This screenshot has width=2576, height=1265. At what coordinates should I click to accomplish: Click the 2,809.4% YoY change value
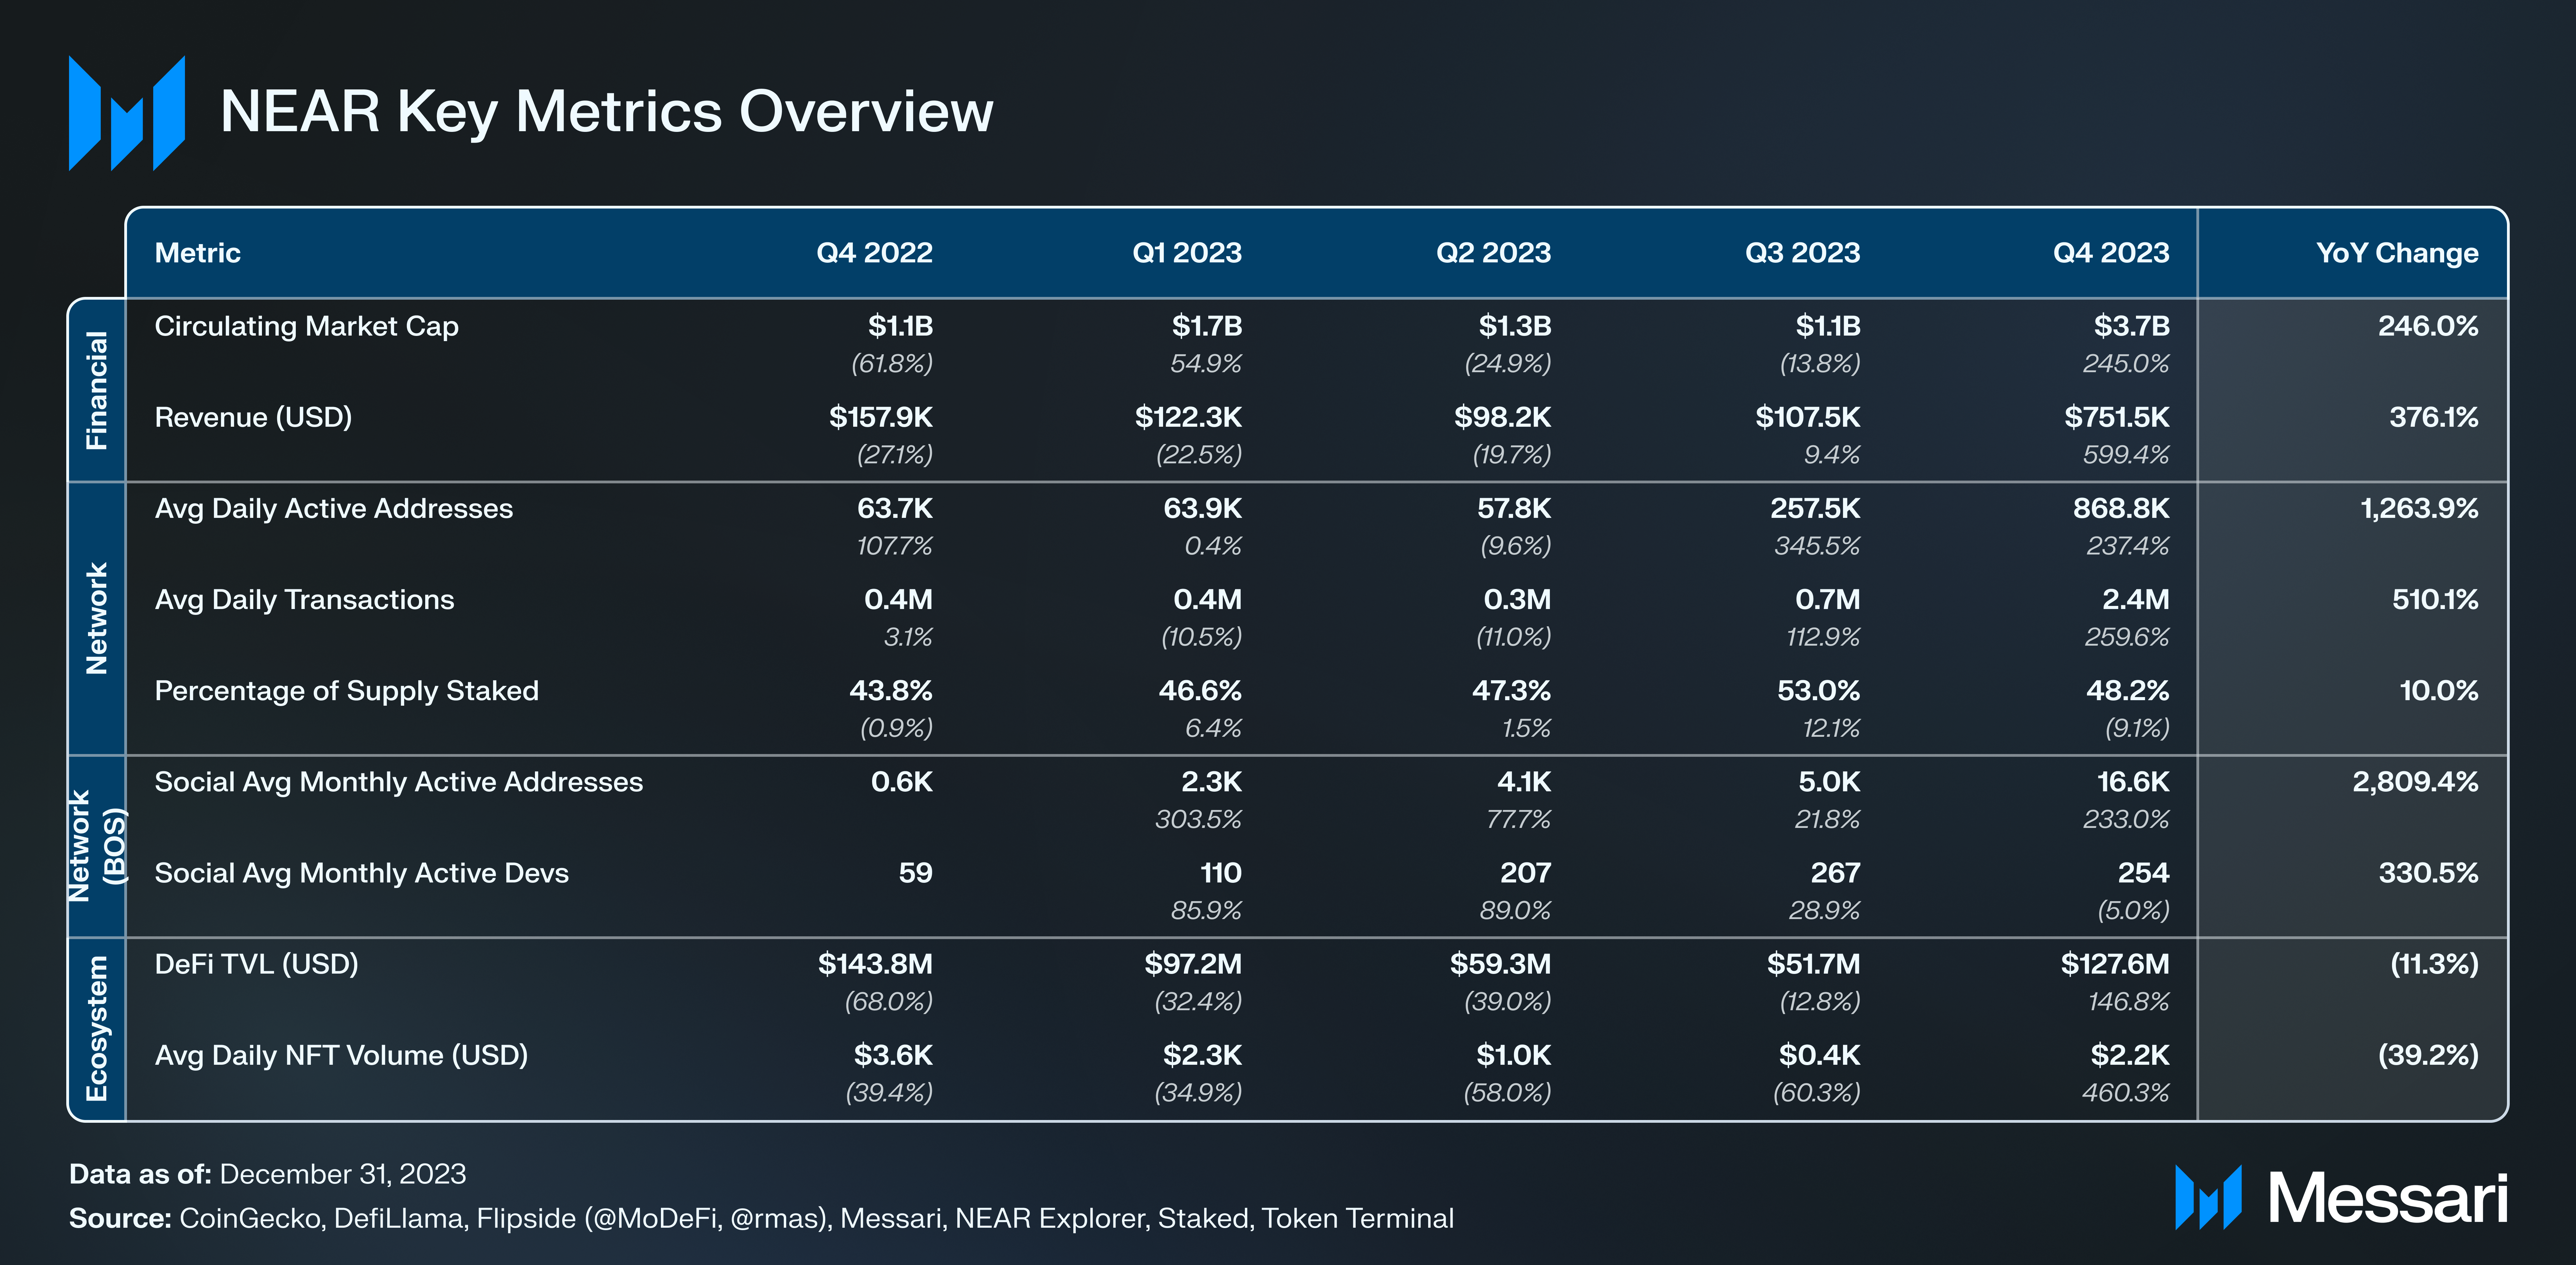(x=2415, y=782)
